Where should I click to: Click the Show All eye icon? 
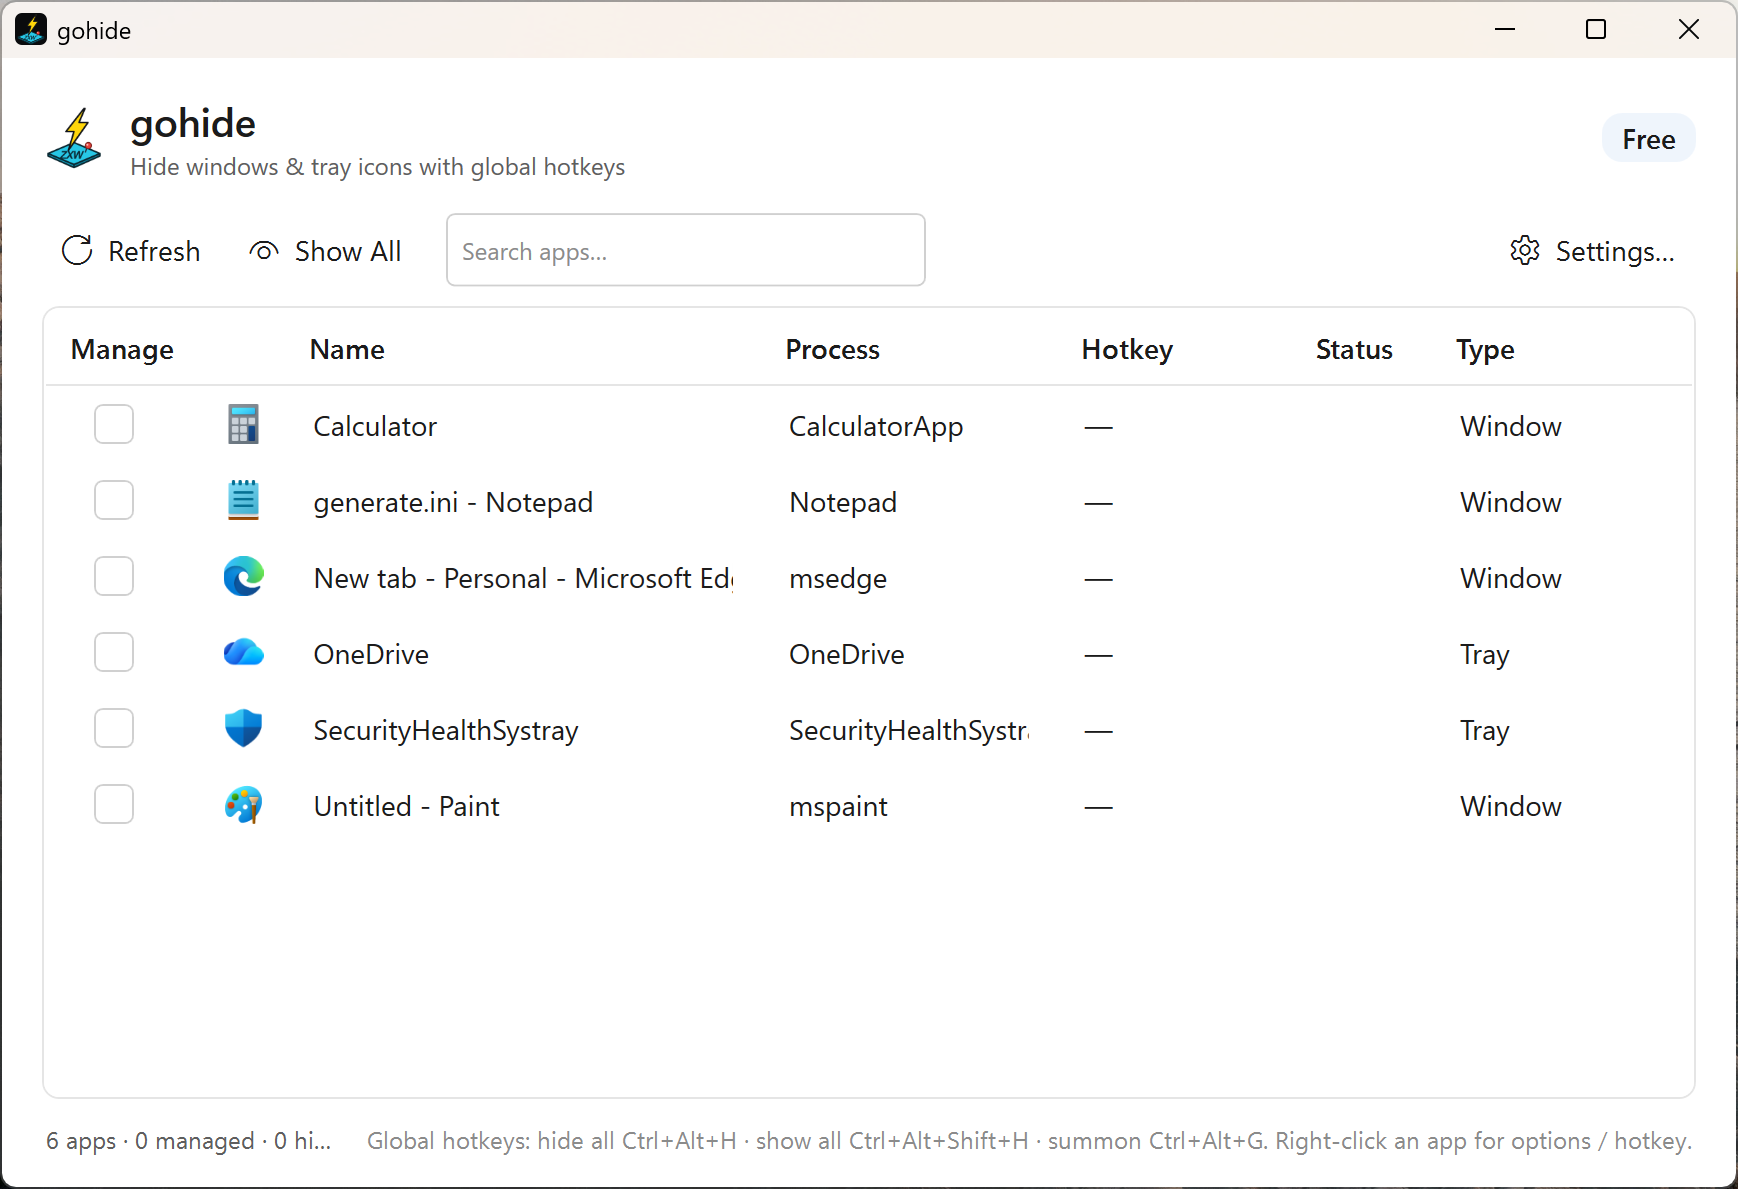(x=264, y=251)
